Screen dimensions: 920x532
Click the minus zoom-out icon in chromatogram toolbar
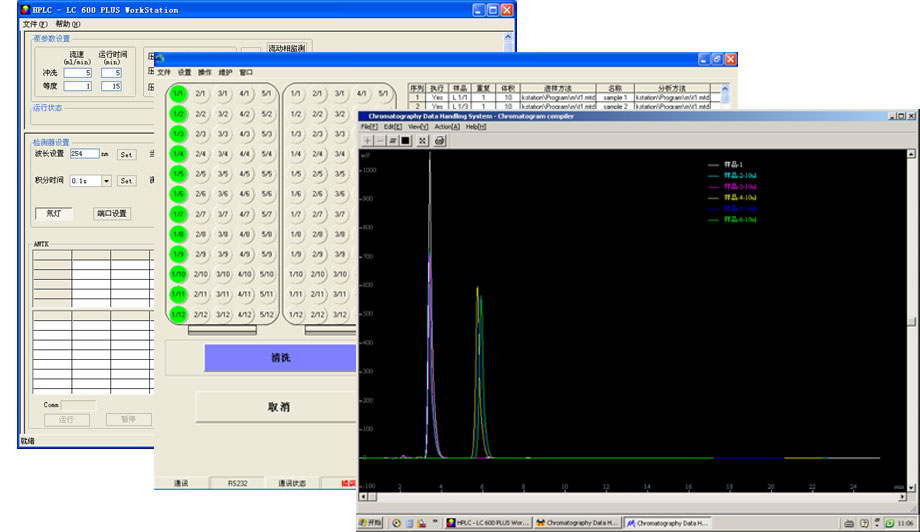point(380,141)
